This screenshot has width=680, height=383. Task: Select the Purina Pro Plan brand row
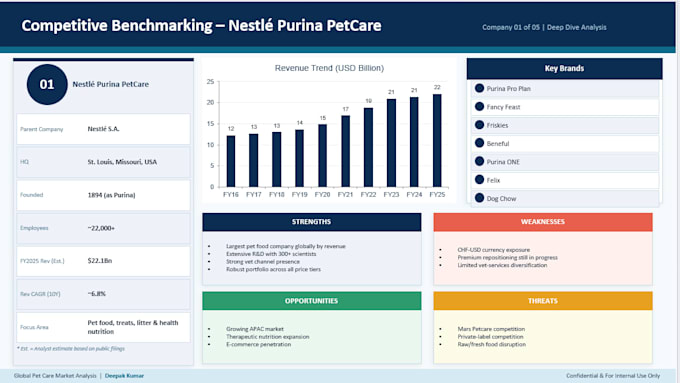[565, 88]
